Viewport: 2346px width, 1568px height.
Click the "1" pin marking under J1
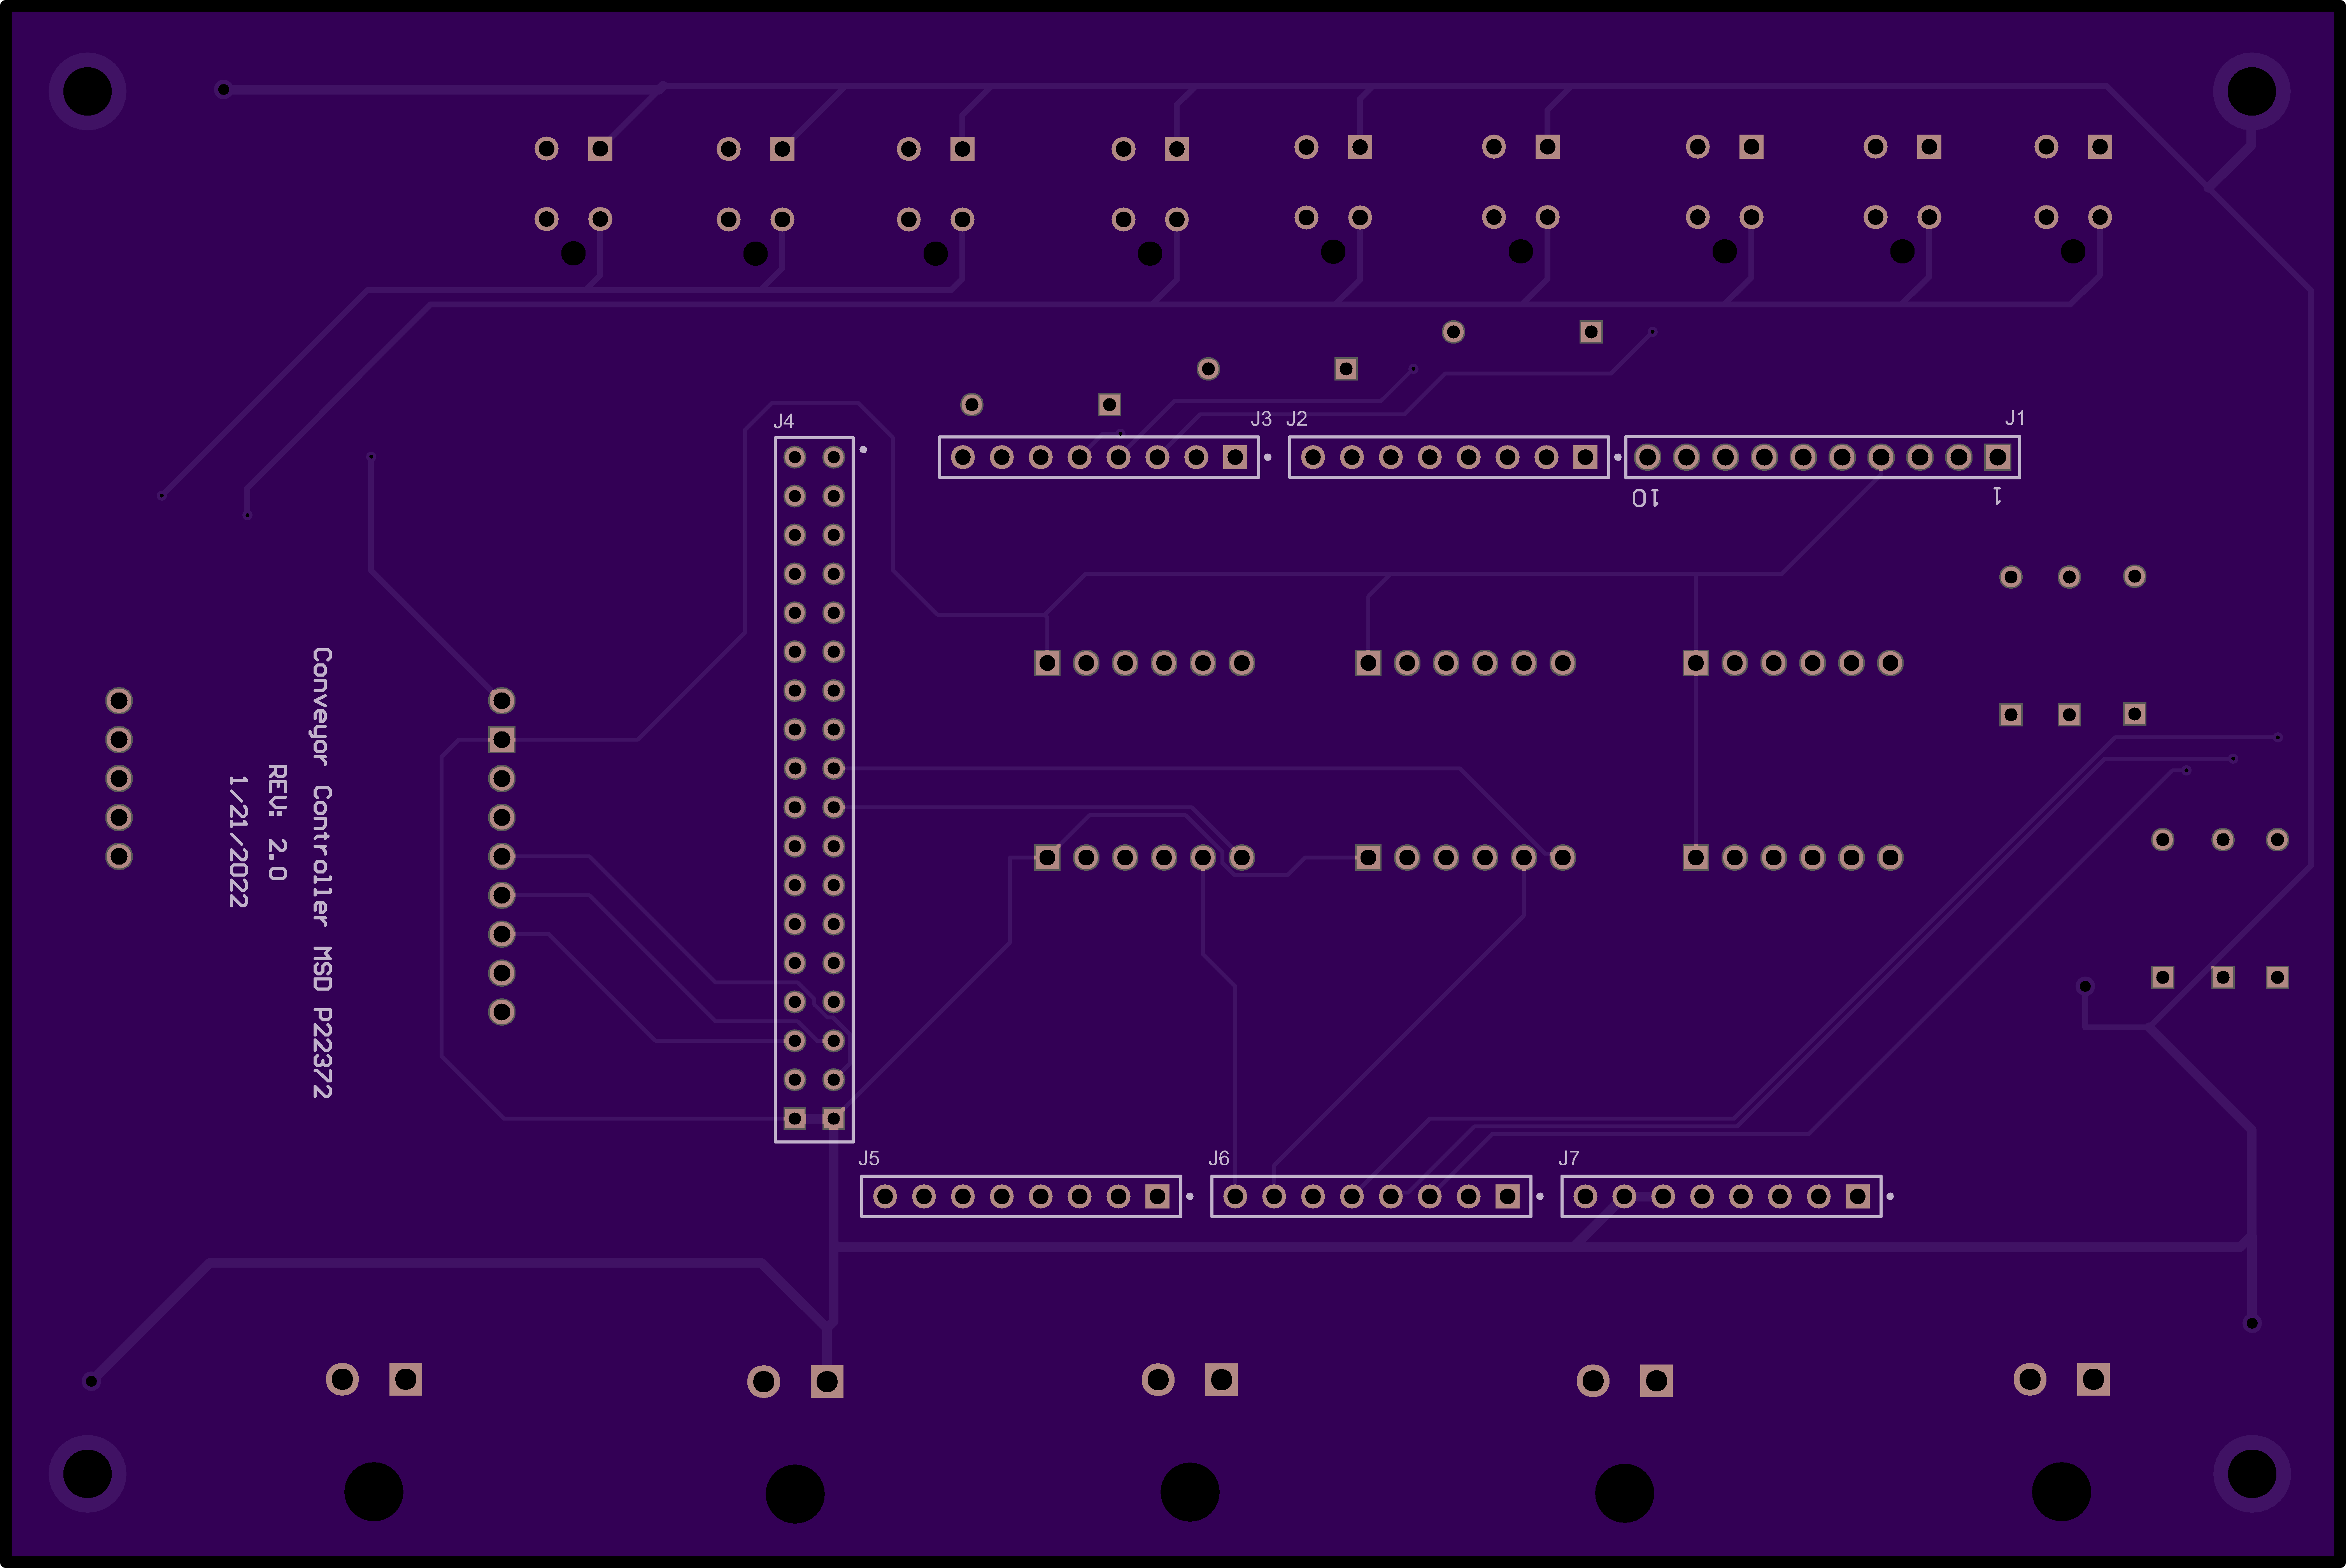pos(1997,496)
